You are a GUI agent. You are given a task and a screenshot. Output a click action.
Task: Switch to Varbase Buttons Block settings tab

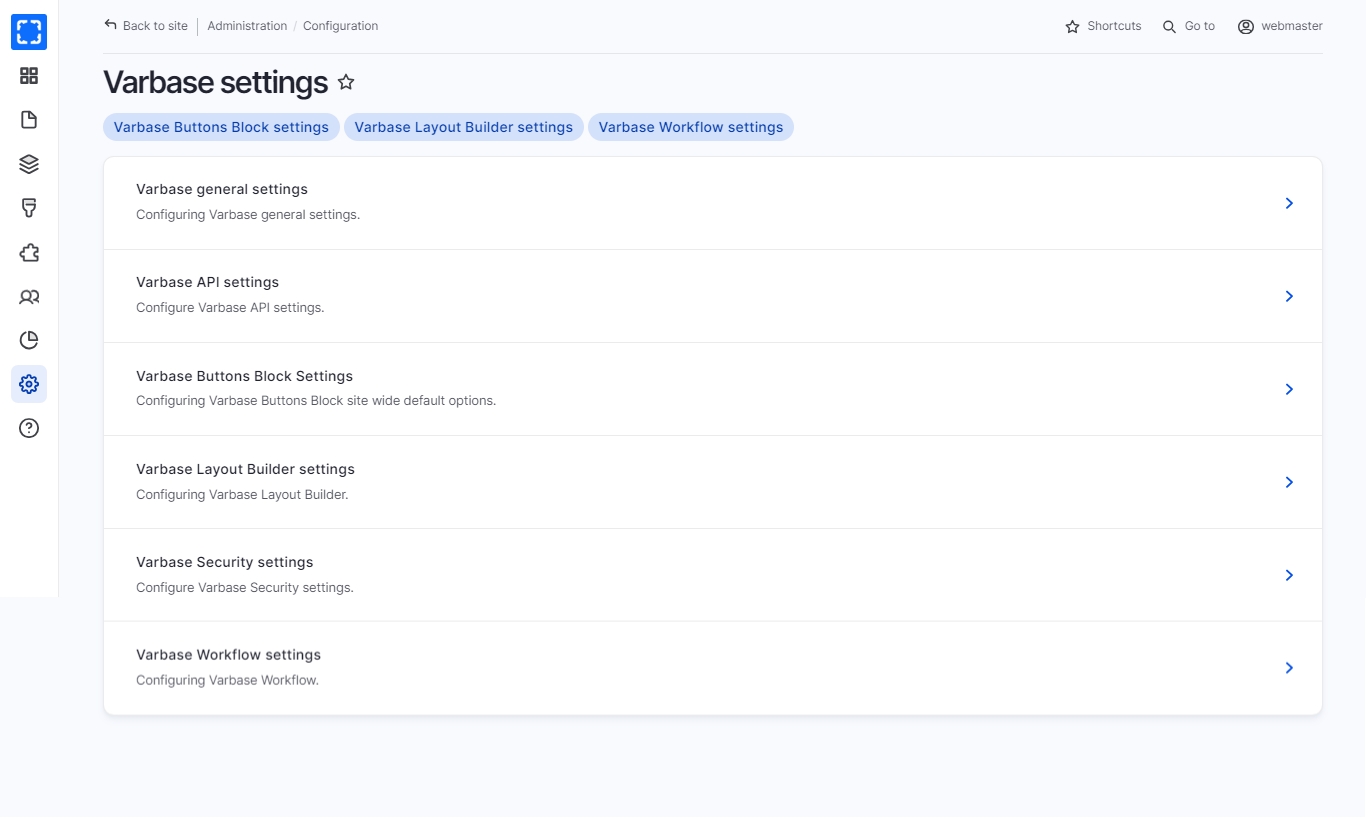[221, 127]
